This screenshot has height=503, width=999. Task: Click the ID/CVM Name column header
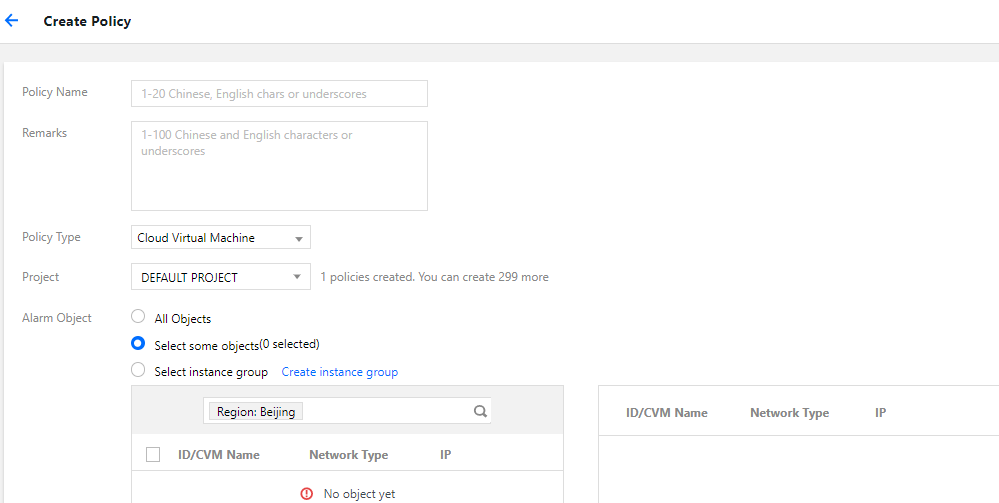tap(218, 455)
